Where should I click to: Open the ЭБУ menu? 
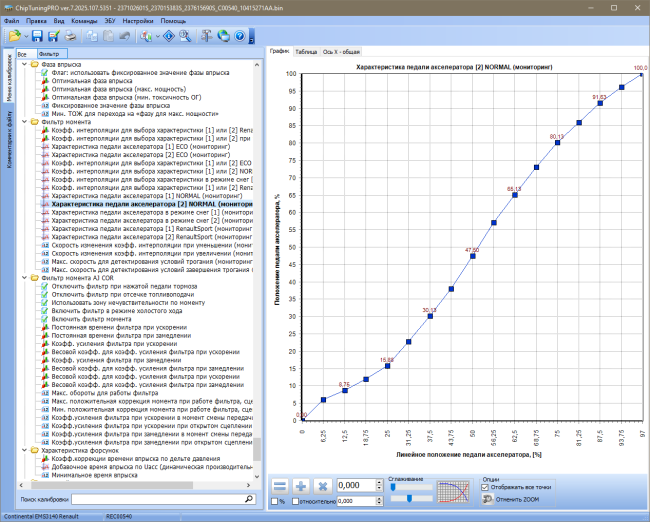tap(110, 21)
